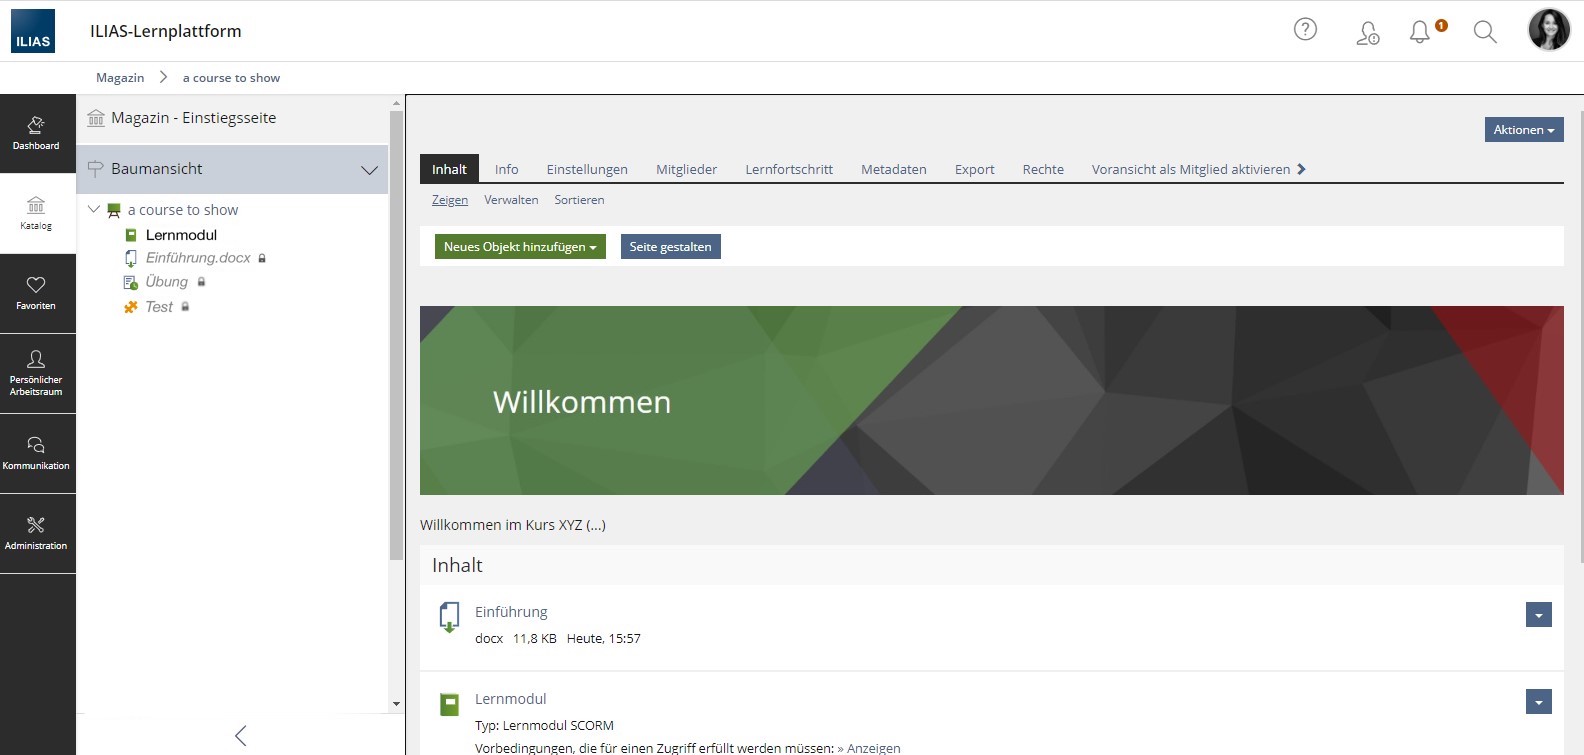Viewport: 1584px width, 755px height.
Task: Switch to the Inhalt tab
Action: pos(450,169)
